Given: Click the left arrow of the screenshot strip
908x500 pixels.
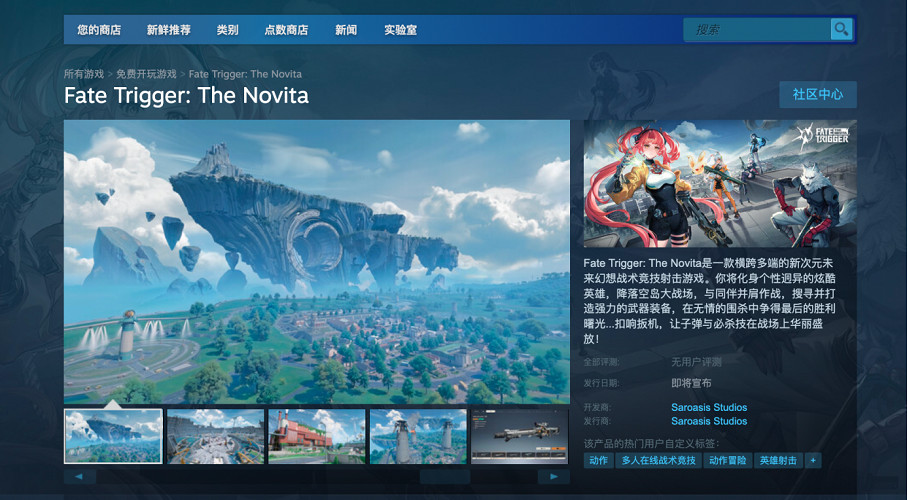Looking at the screenshot, I should [79, 476].
